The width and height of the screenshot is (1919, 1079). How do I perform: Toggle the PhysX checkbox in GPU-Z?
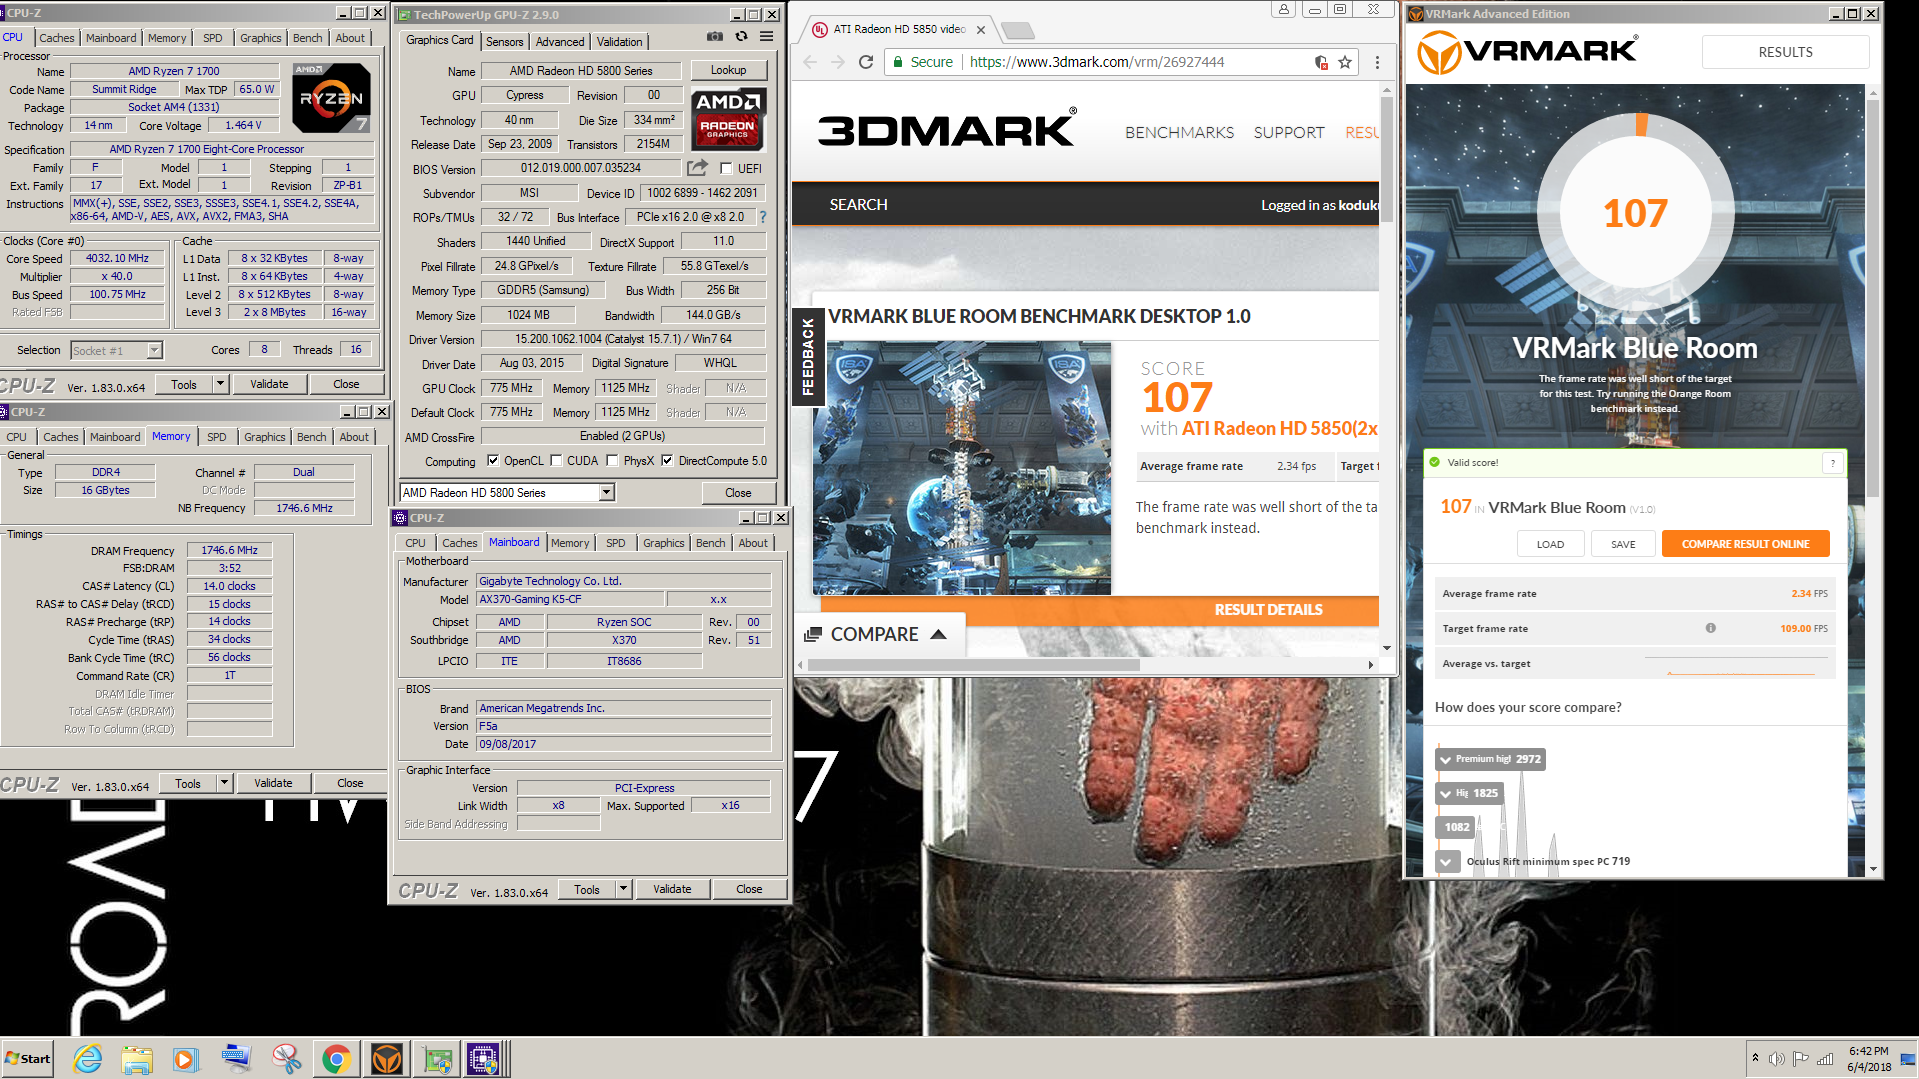pyautogui.click(x=613, y=461)
